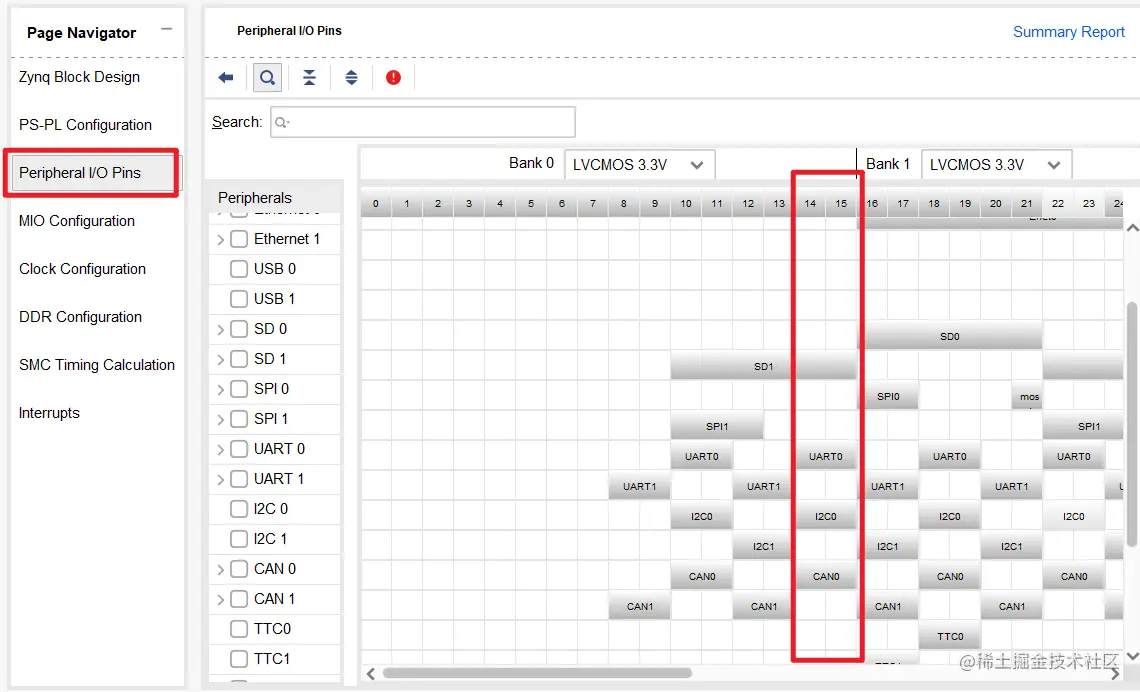Screen dimensions: 1140x692
Task: Enable the I2C 0 checkbox
Action: click(239, 509)
